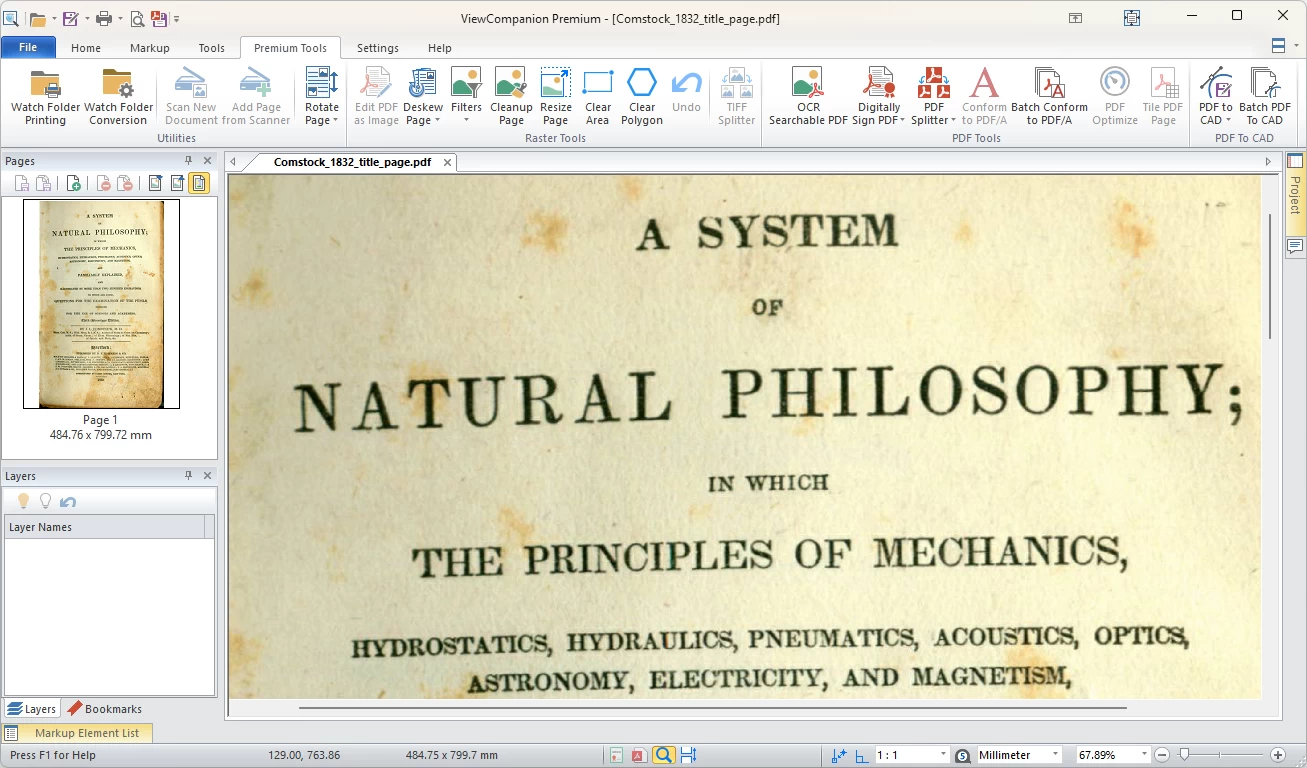Select the Clear Area tool
Screen dimensions: 1307x768
click(598, 97)
